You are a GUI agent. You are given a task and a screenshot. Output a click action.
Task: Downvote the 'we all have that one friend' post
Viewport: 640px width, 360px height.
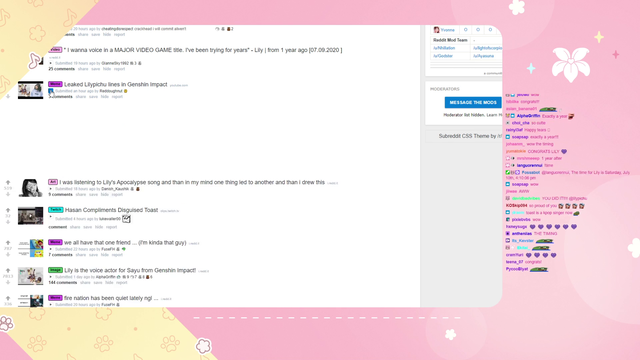click(8, 255)
